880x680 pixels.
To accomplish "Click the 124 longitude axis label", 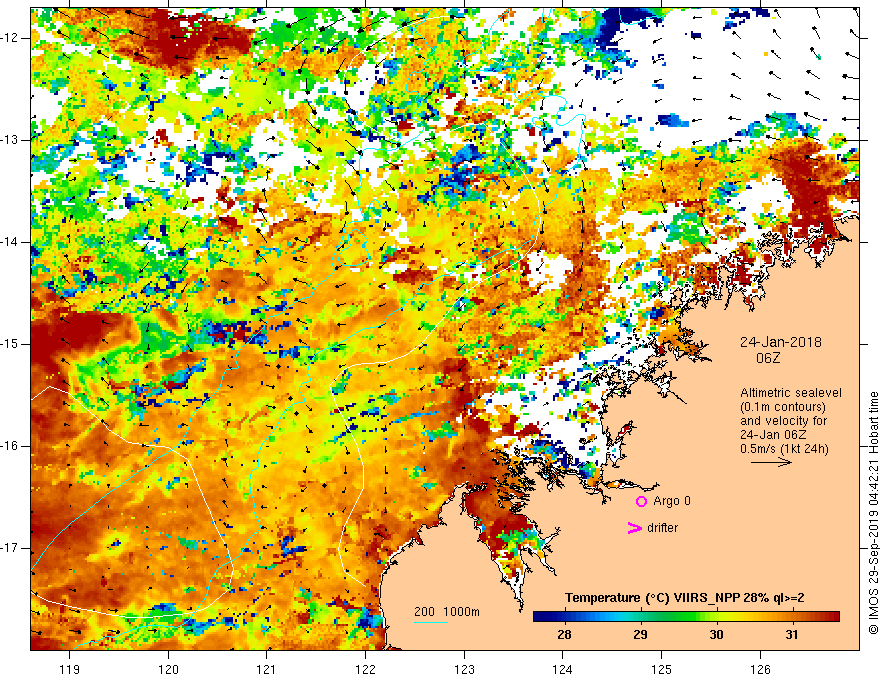I will tap(562, 669).
